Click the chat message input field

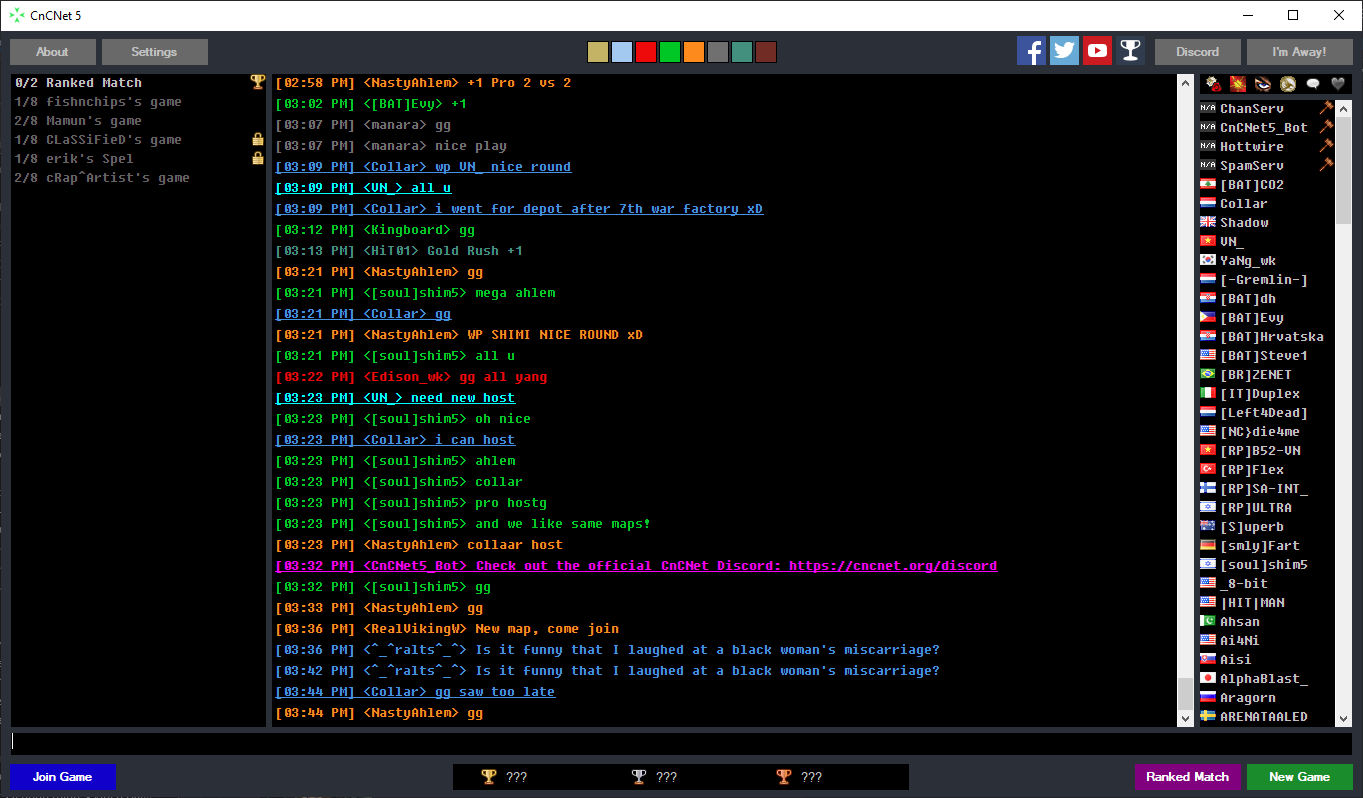click(x=681, y=743)
